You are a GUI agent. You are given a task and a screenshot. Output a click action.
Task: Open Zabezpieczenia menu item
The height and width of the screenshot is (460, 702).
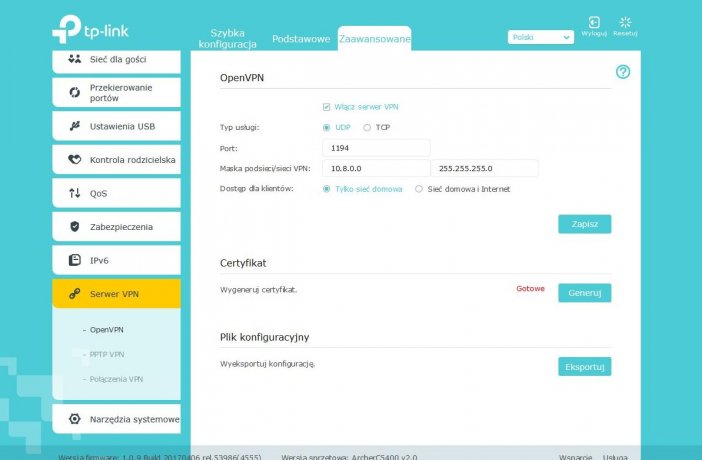point(116,227)
